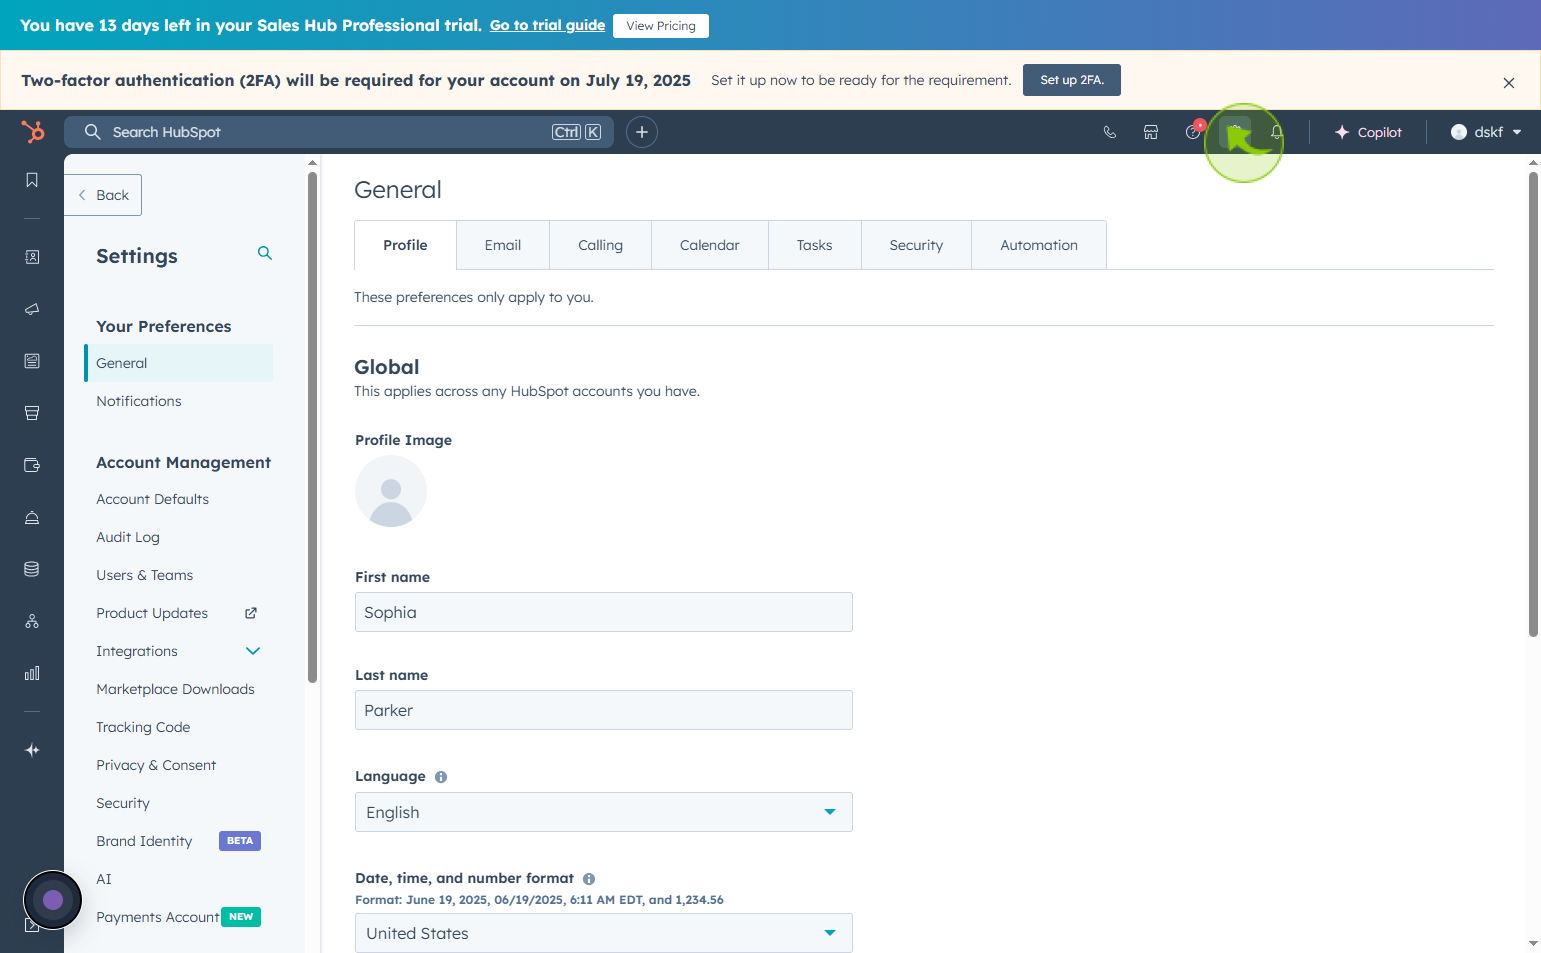Click the settings sidebar scrollbar
The width and height of the screenshot is (1541, 953).
point(312,427)
